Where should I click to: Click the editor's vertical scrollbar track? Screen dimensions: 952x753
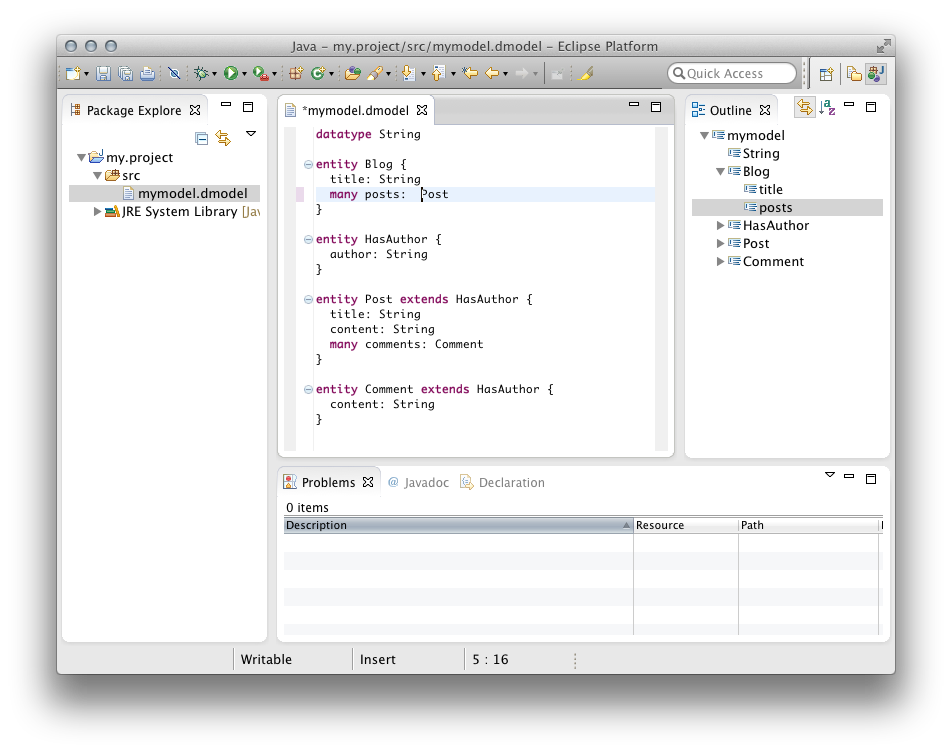661,300
